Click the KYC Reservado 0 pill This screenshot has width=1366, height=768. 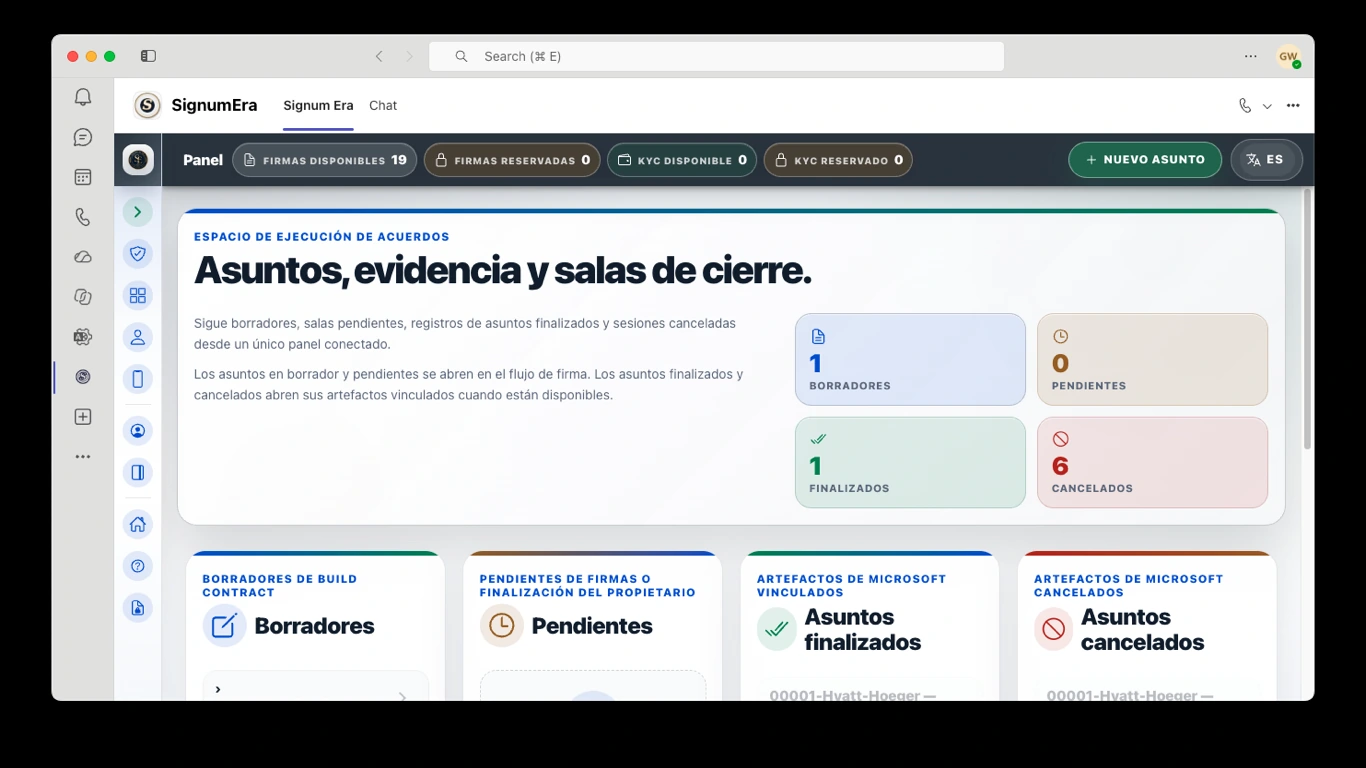tap(838, 160)
